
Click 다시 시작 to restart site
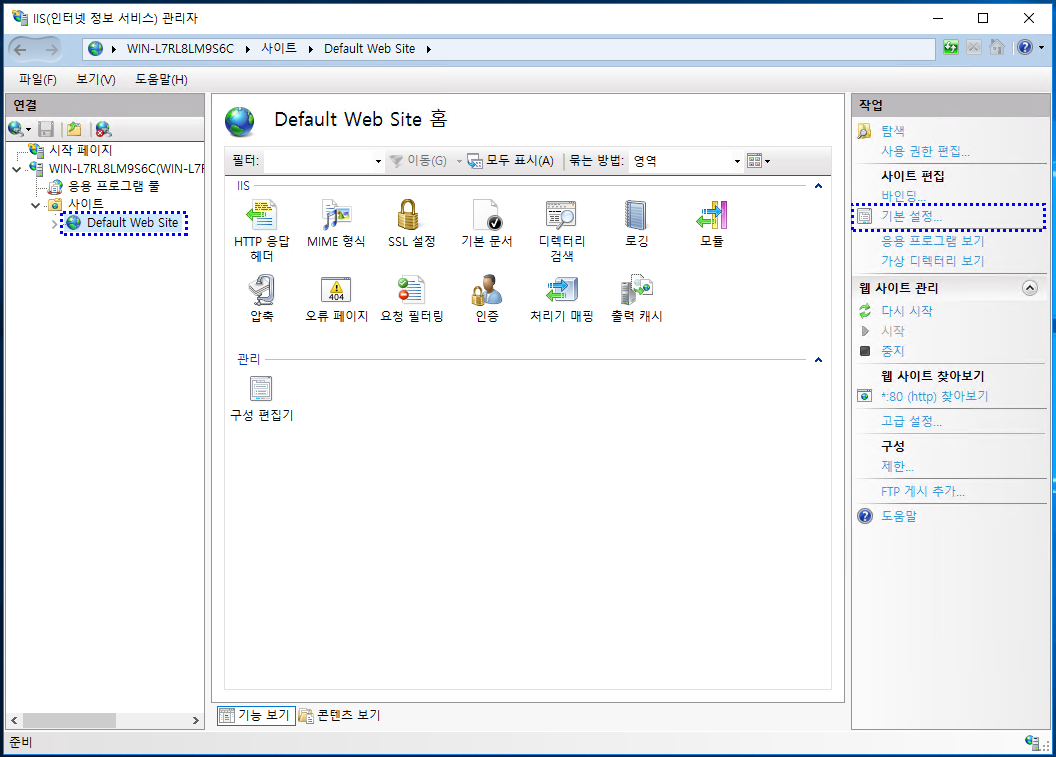907,310
